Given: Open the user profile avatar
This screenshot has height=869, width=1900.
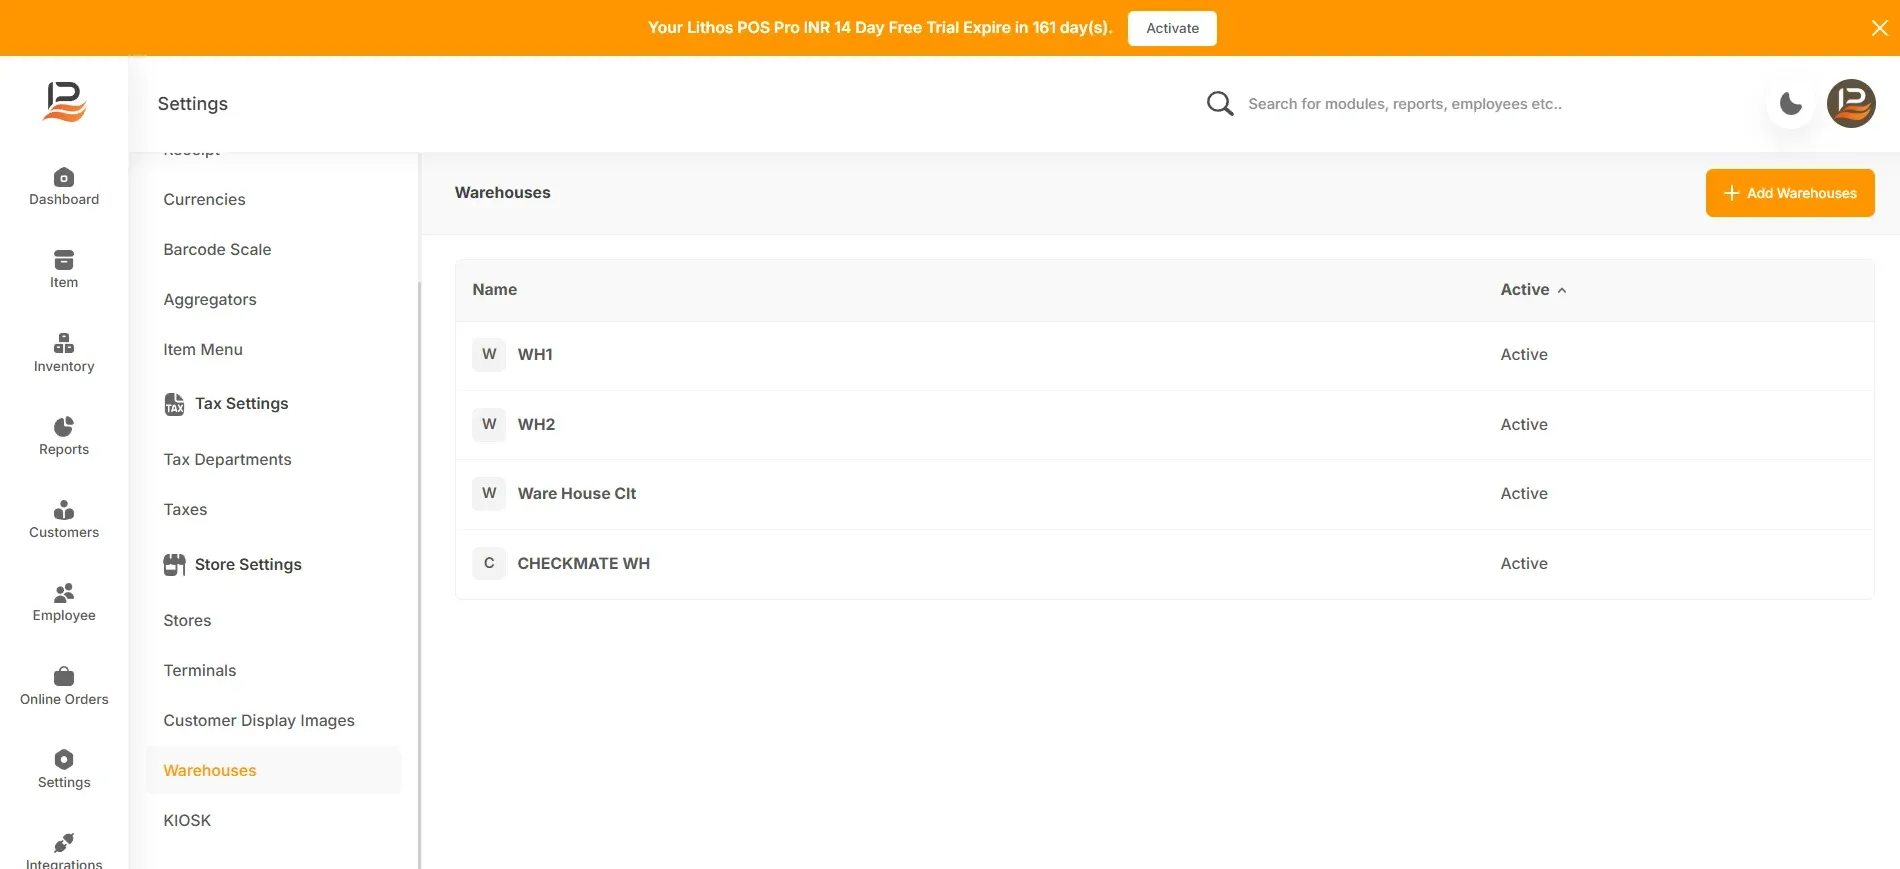Looking at the screenshot, I should tap(1851, 104).
